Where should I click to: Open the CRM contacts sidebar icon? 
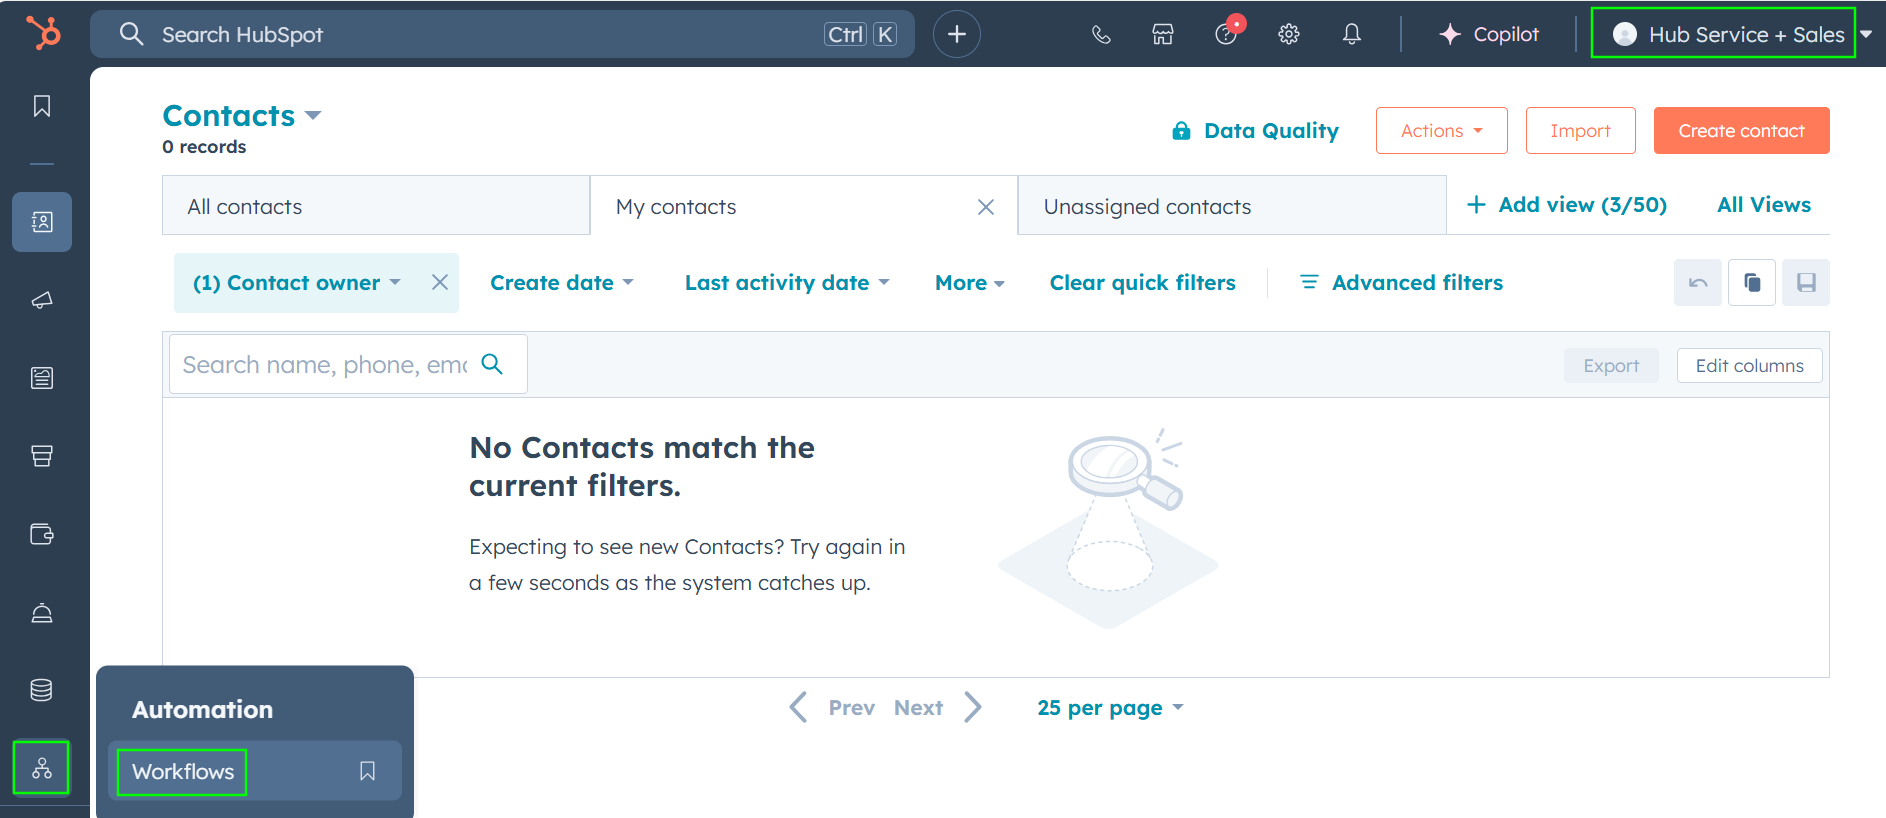42,222
